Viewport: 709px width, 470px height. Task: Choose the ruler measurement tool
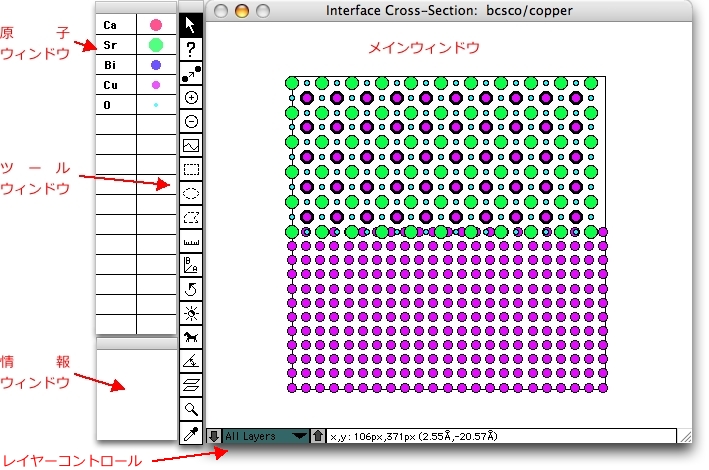pos(191,240)
